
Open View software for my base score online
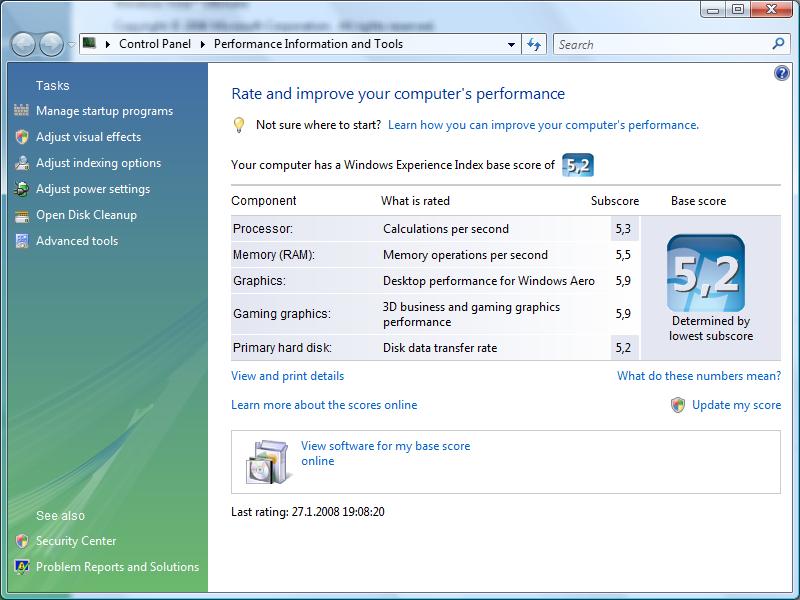pyautogui.click(x=385, y=453)
